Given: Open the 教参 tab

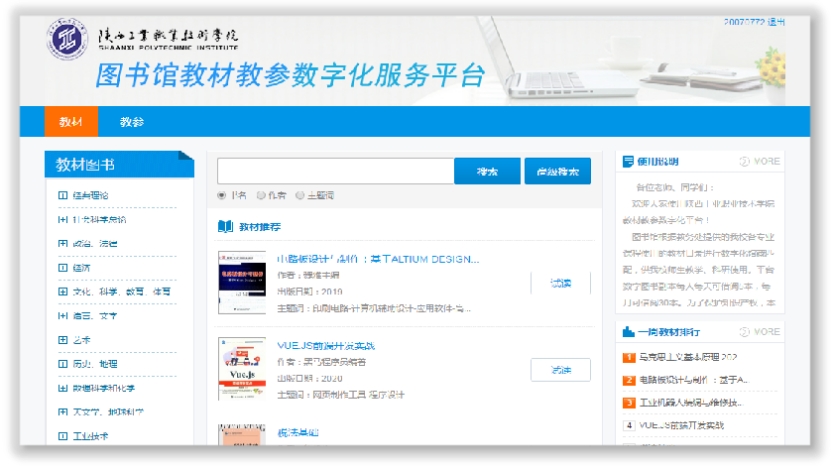Looking at the screenshot, I should [131, 122].
